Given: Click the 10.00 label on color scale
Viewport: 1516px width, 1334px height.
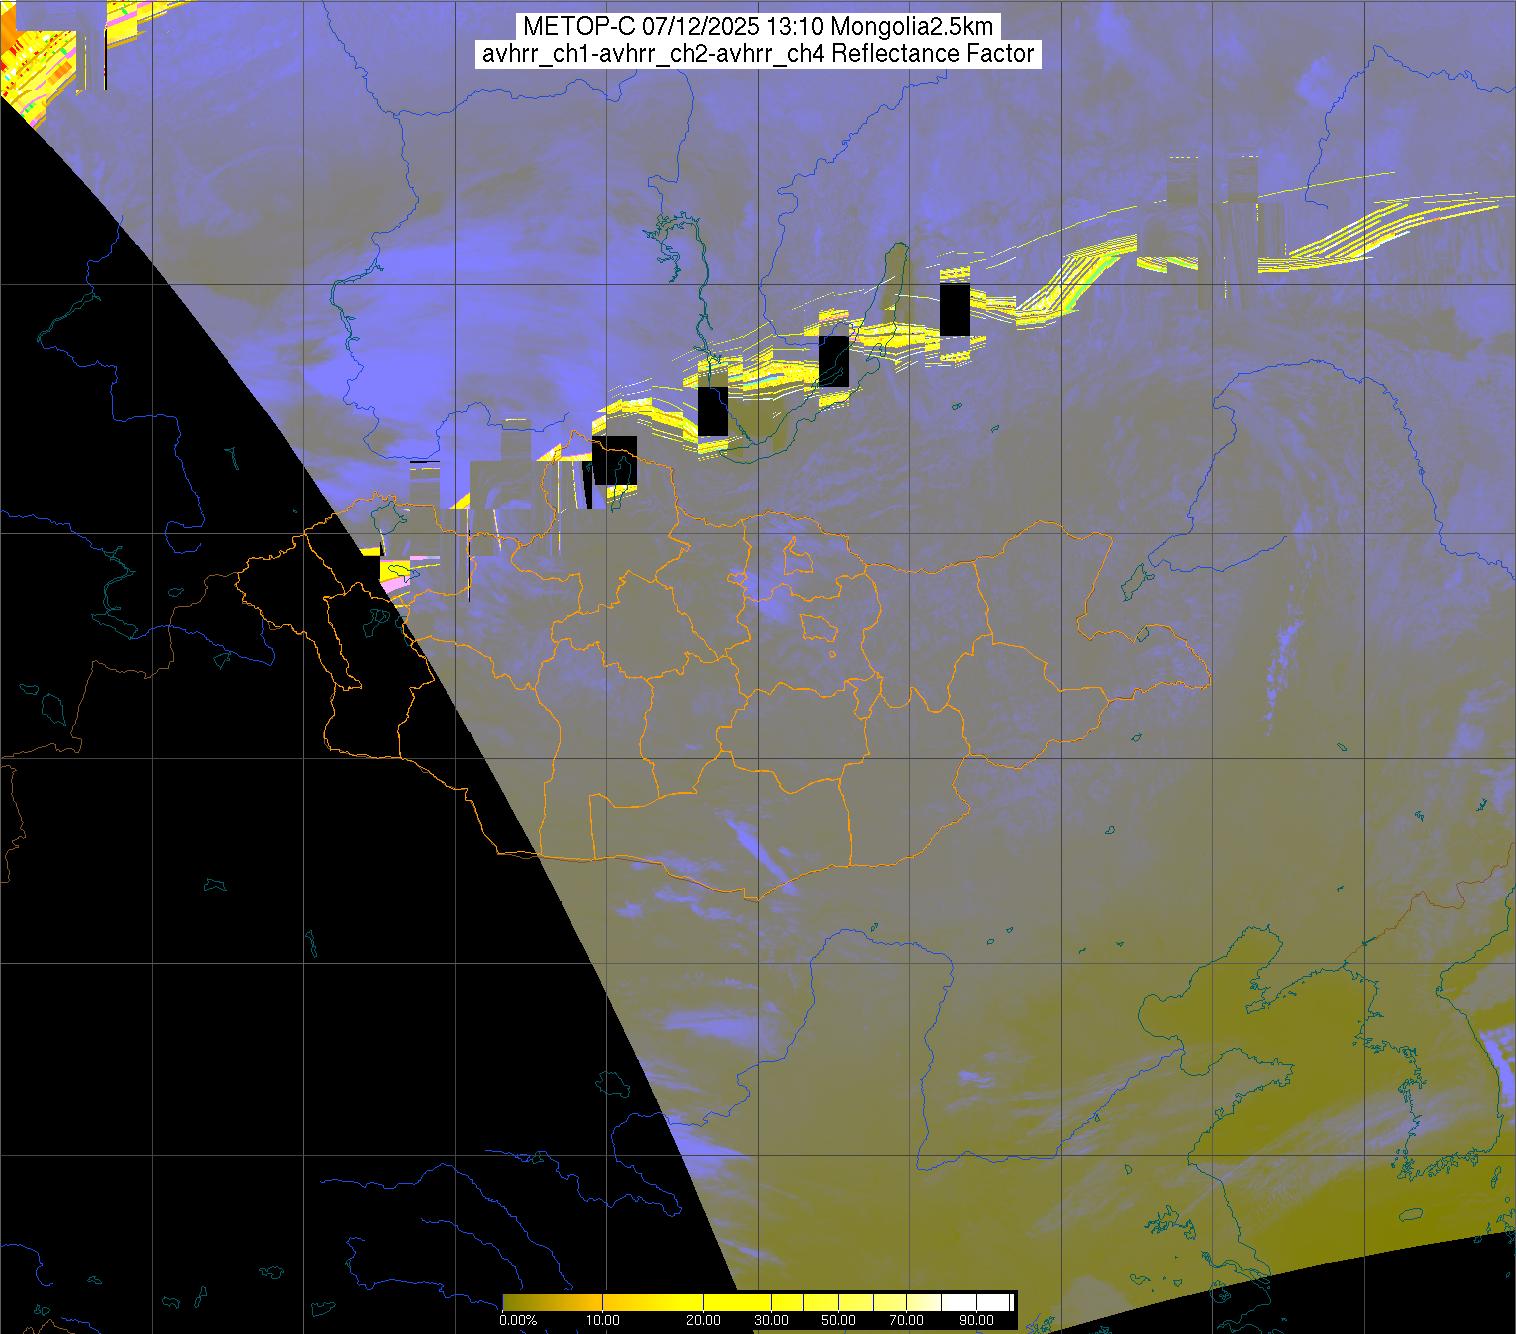Looking at the screenshot, I should 603,1320.
